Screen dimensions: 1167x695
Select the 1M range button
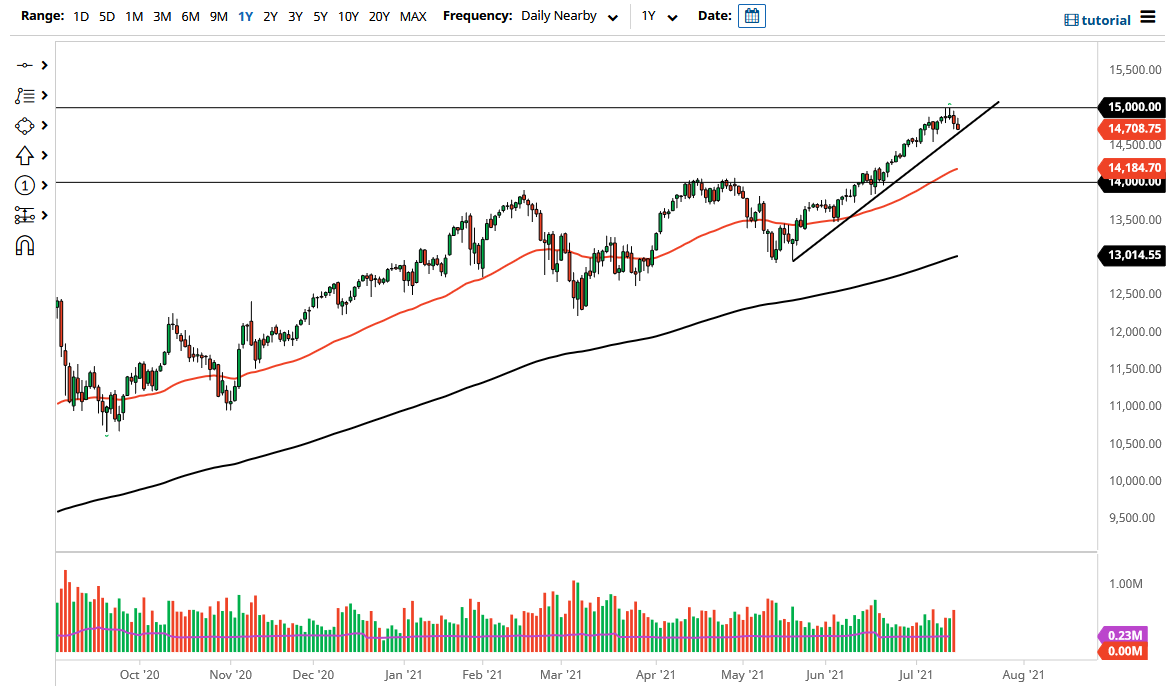(134, 16)
